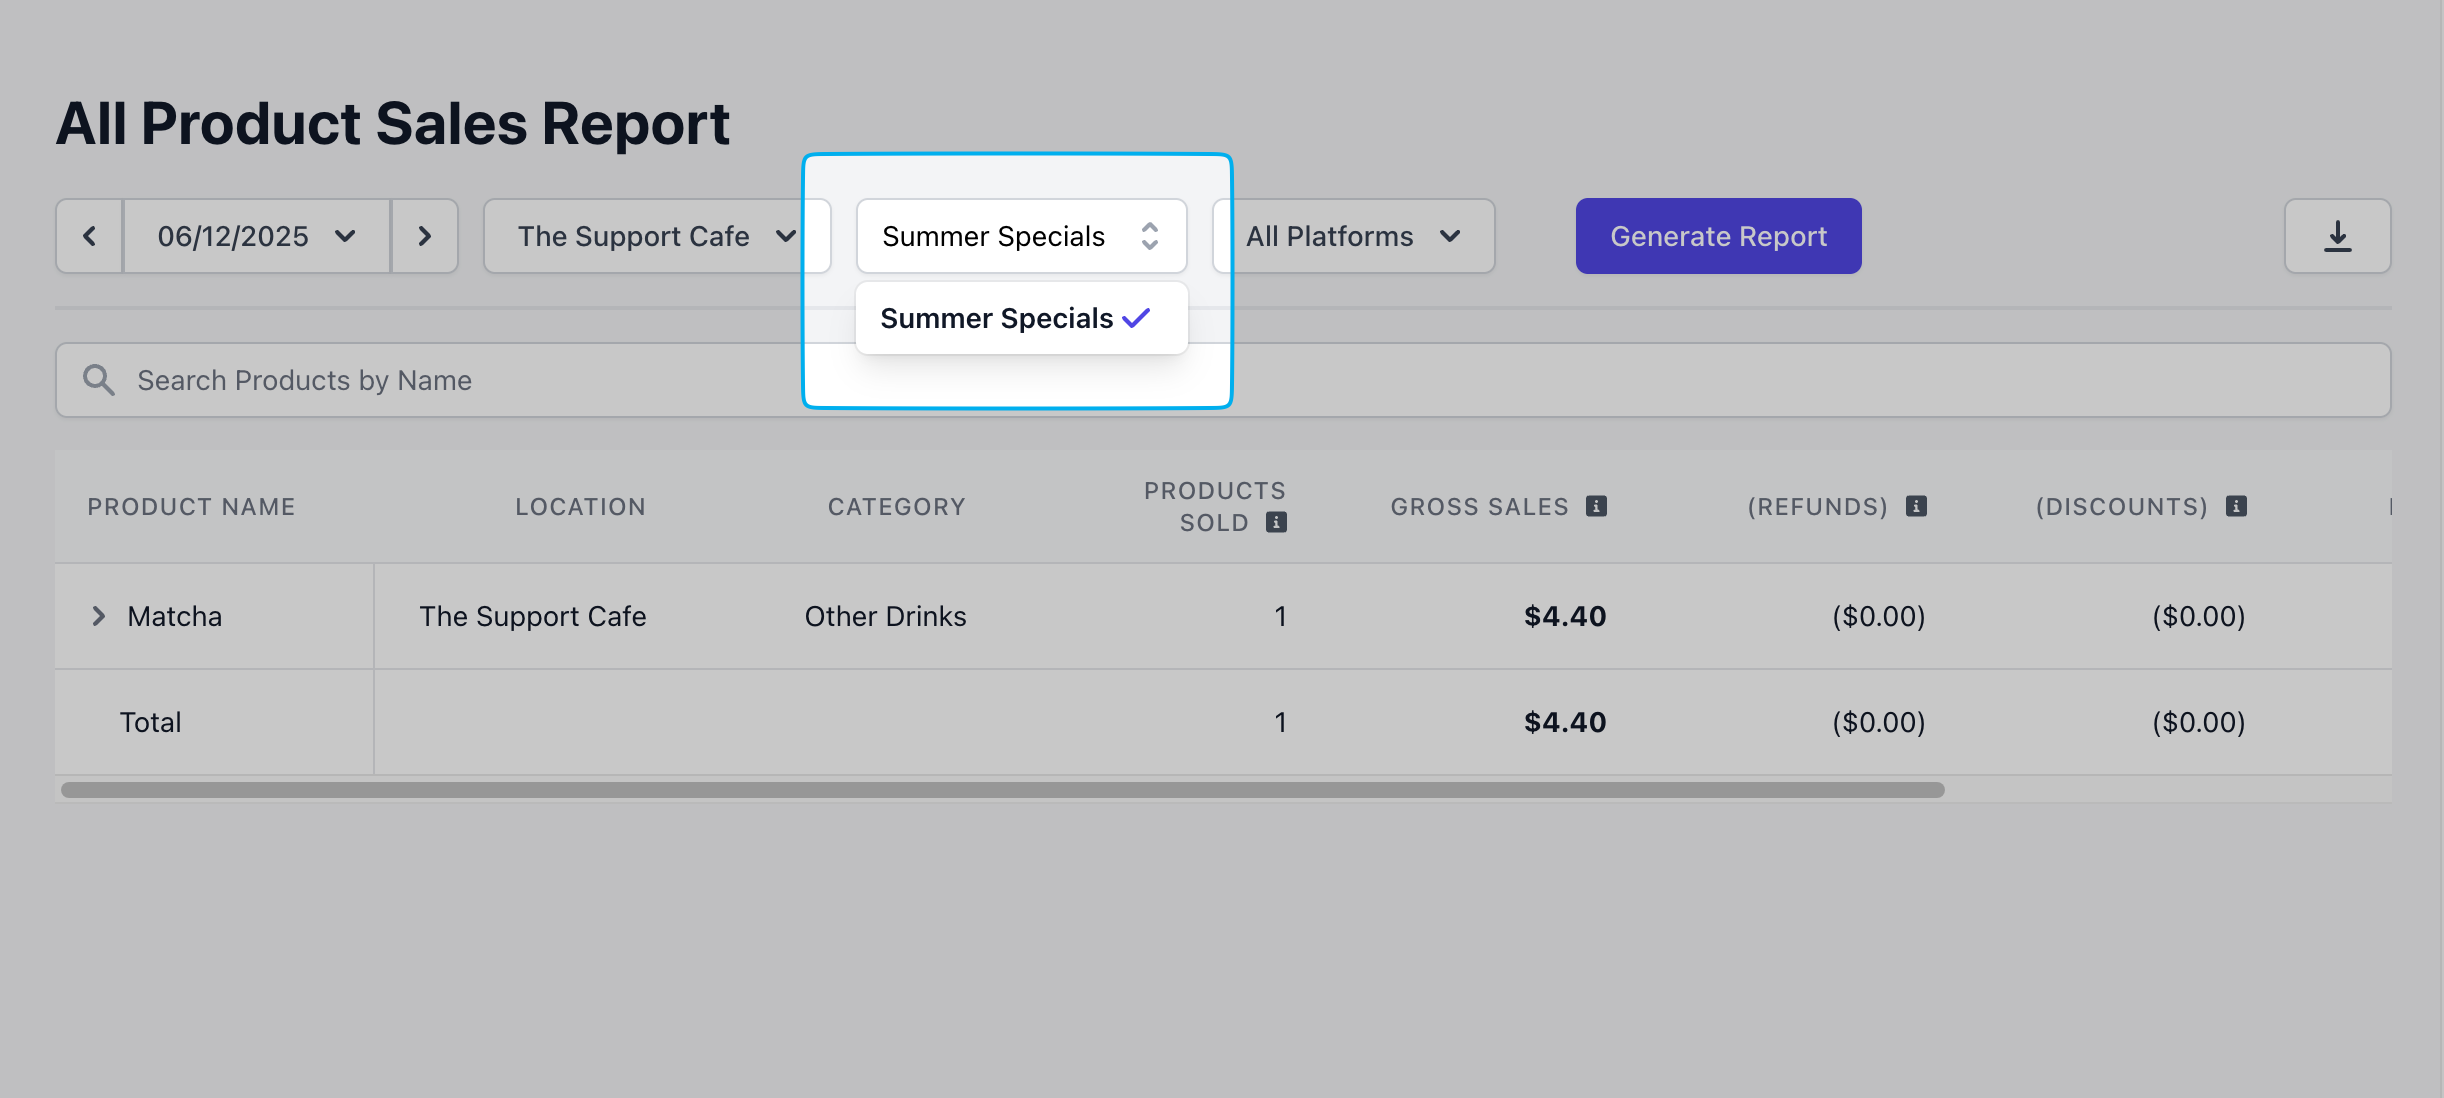
Task: Click the Products Sold info icon
Action: [x=1276, y=522]
